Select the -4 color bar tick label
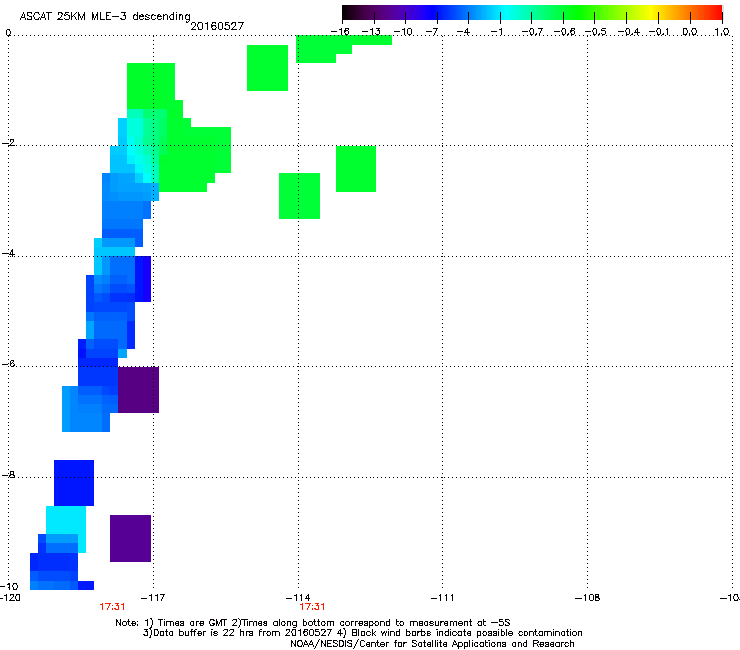 tap(463, 32)
